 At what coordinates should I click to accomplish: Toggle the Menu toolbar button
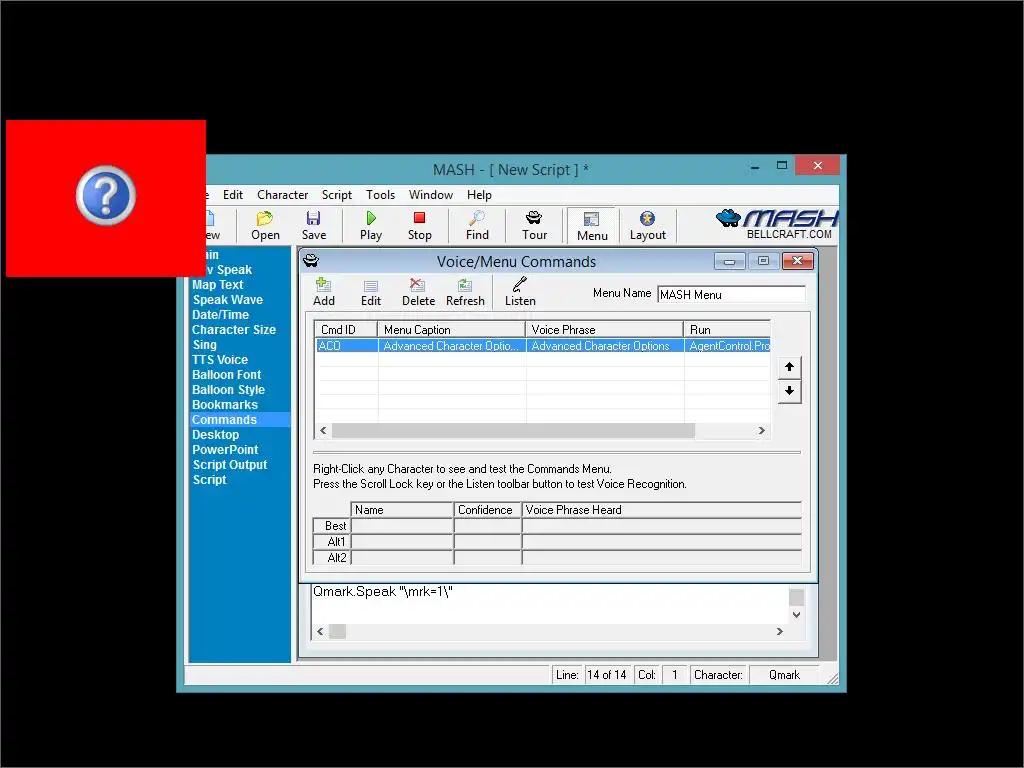592,226
